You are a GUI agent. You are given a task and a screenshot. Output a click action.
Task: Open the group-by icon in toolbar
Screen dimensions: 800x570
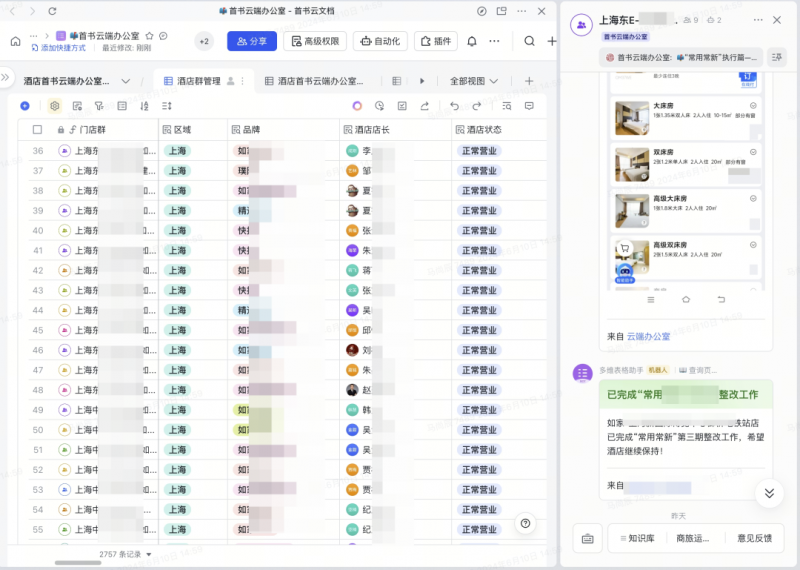(x=122, y=106)
